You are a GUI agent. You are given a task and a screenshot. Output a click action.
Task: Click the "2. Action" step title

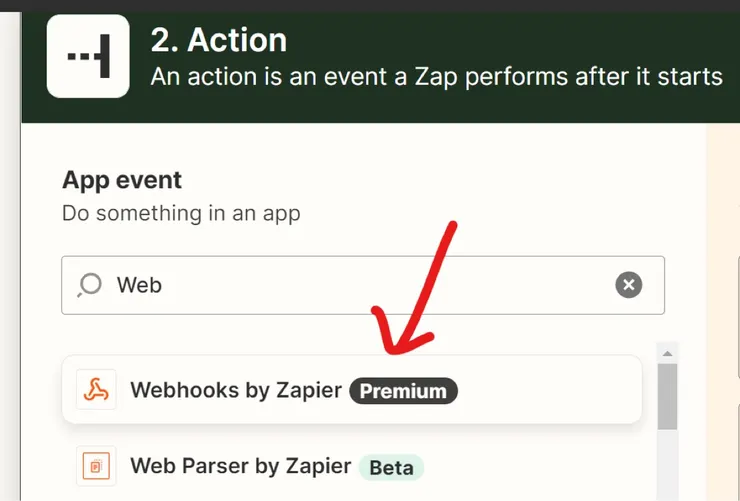point(219,40)
